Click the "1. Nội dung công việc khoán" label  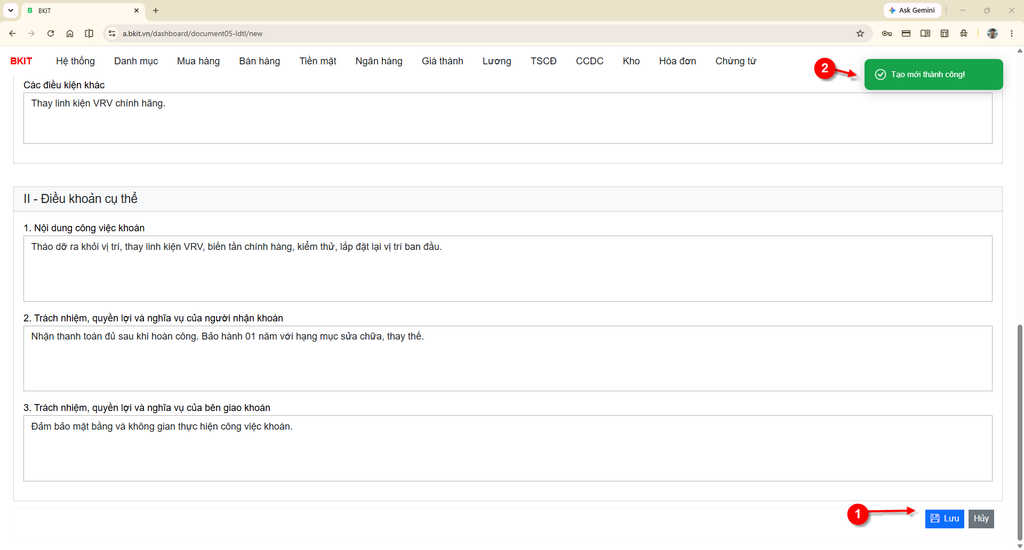84,228
